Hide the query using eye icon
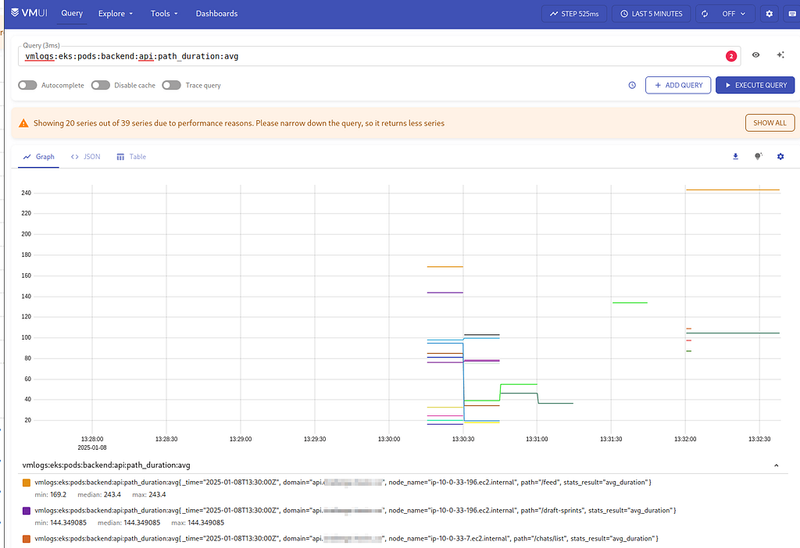 tap(756, 56)
